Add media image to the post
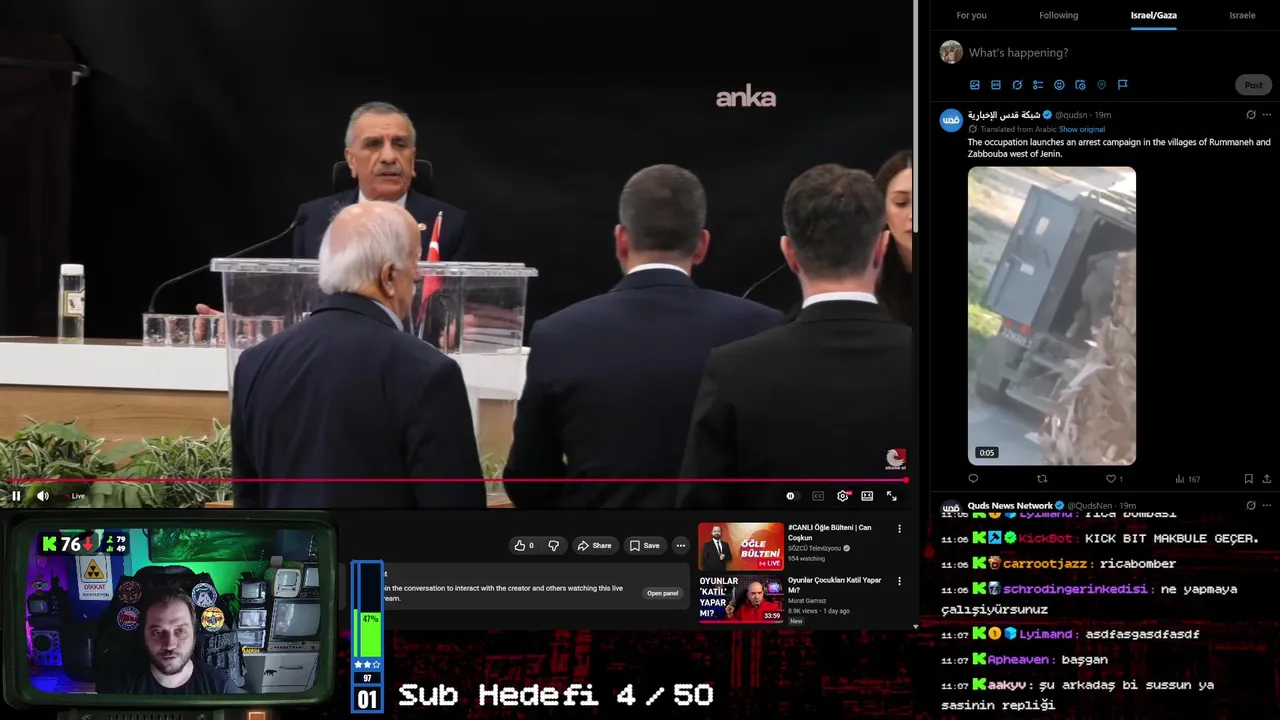 point(975,85)
